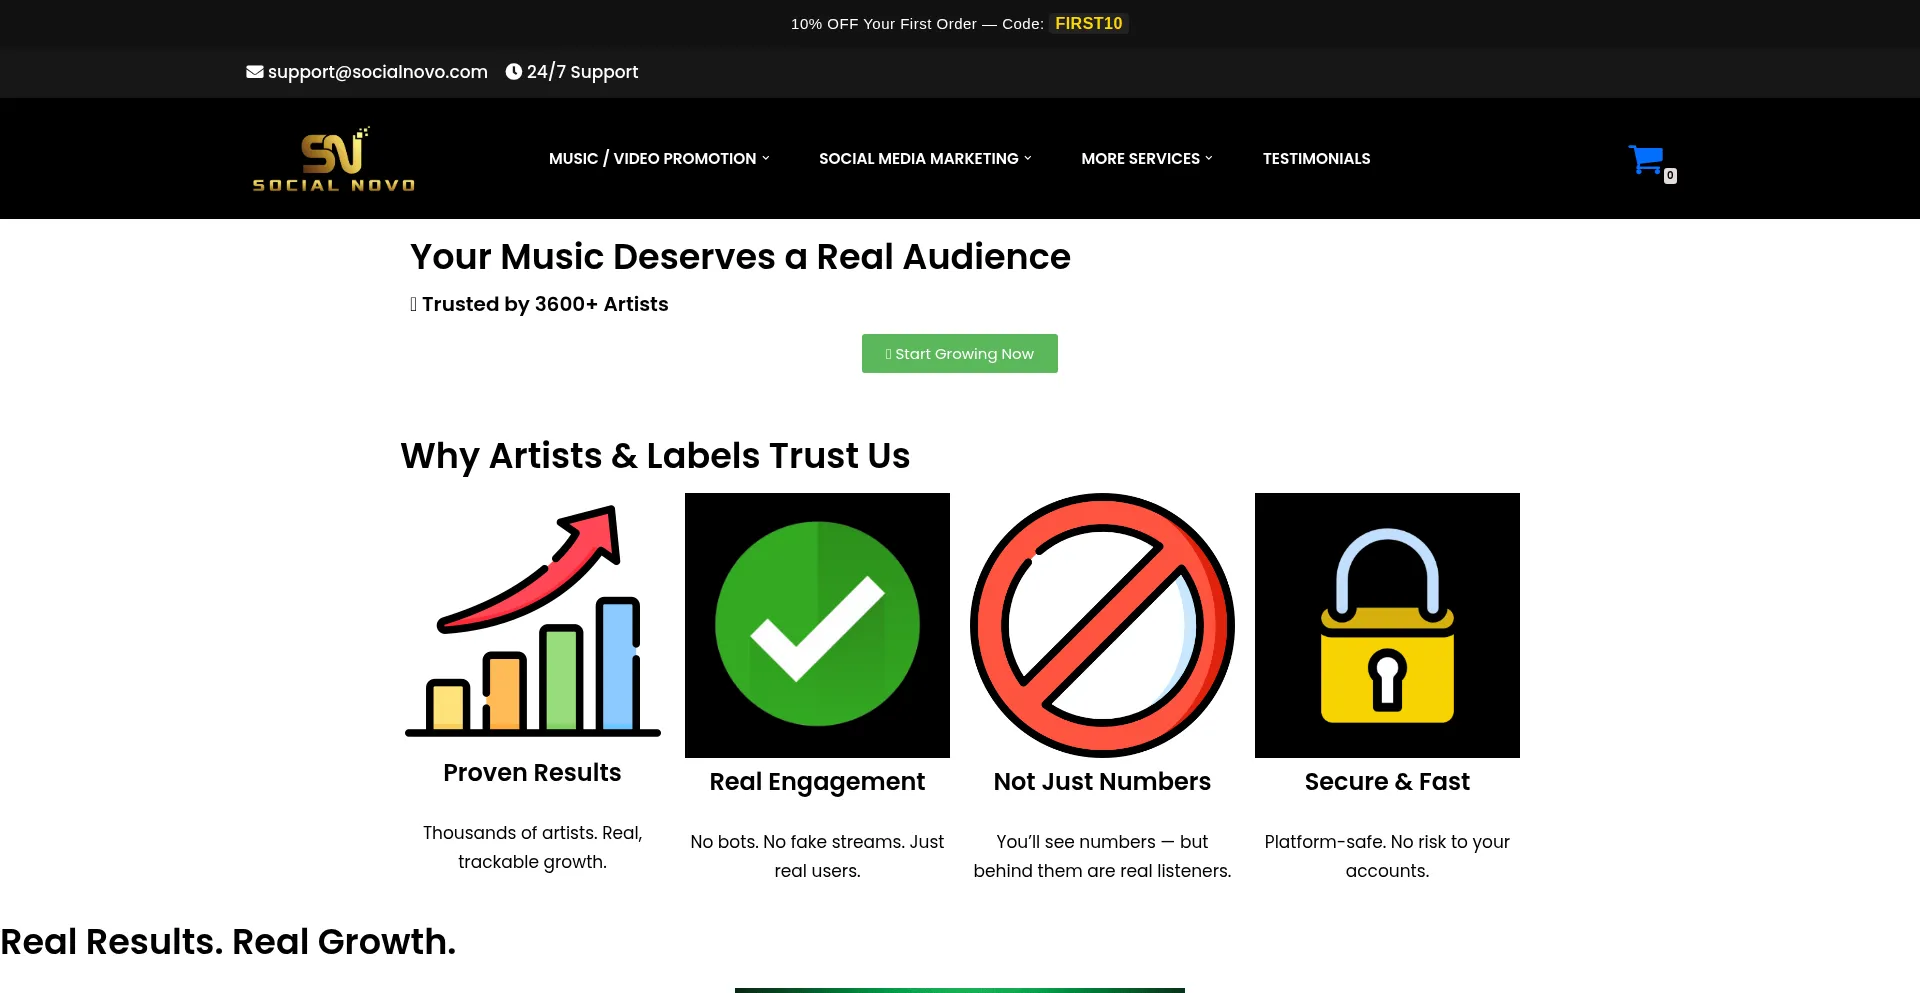Open the blue shopping cart icon
This screenshot has height=993, width=1920.
(x=1645, y=159)
